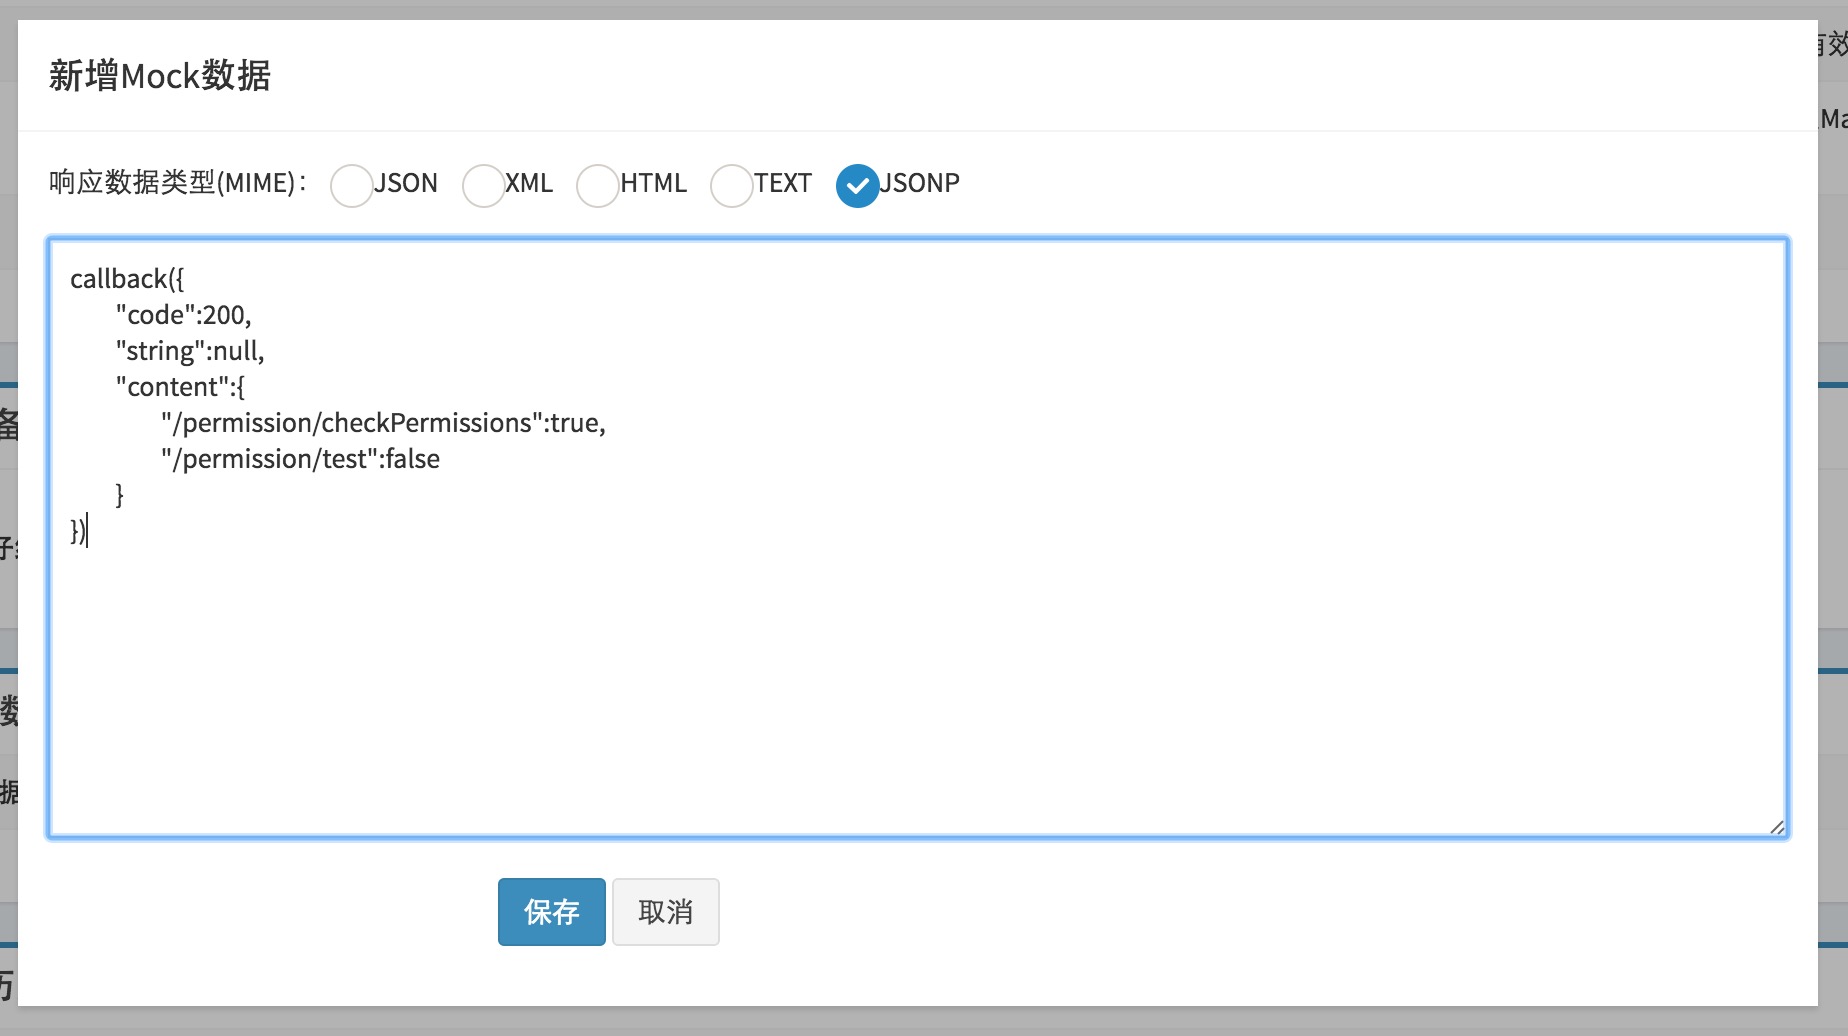Choose HTML as the MIME type

coord(598,186)
